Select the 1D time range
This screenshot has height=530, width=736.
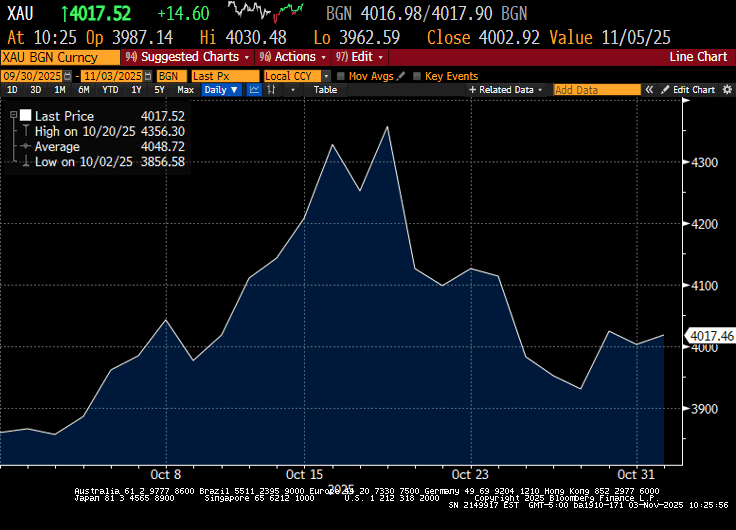click(12, 90)
